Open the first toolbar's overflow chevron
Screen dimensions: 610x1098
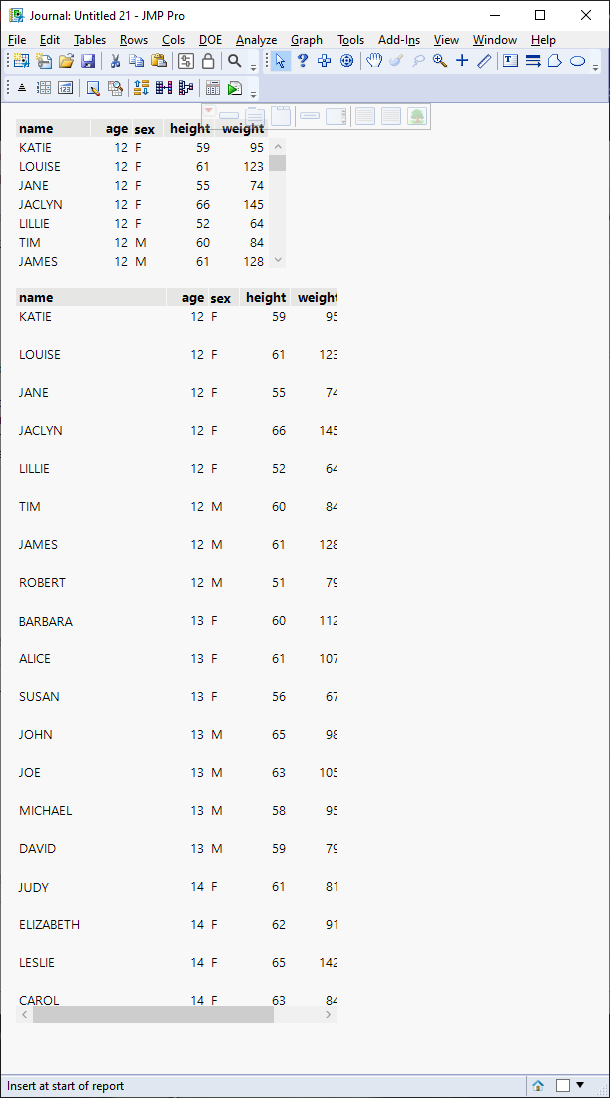click(x=251, y=67)
